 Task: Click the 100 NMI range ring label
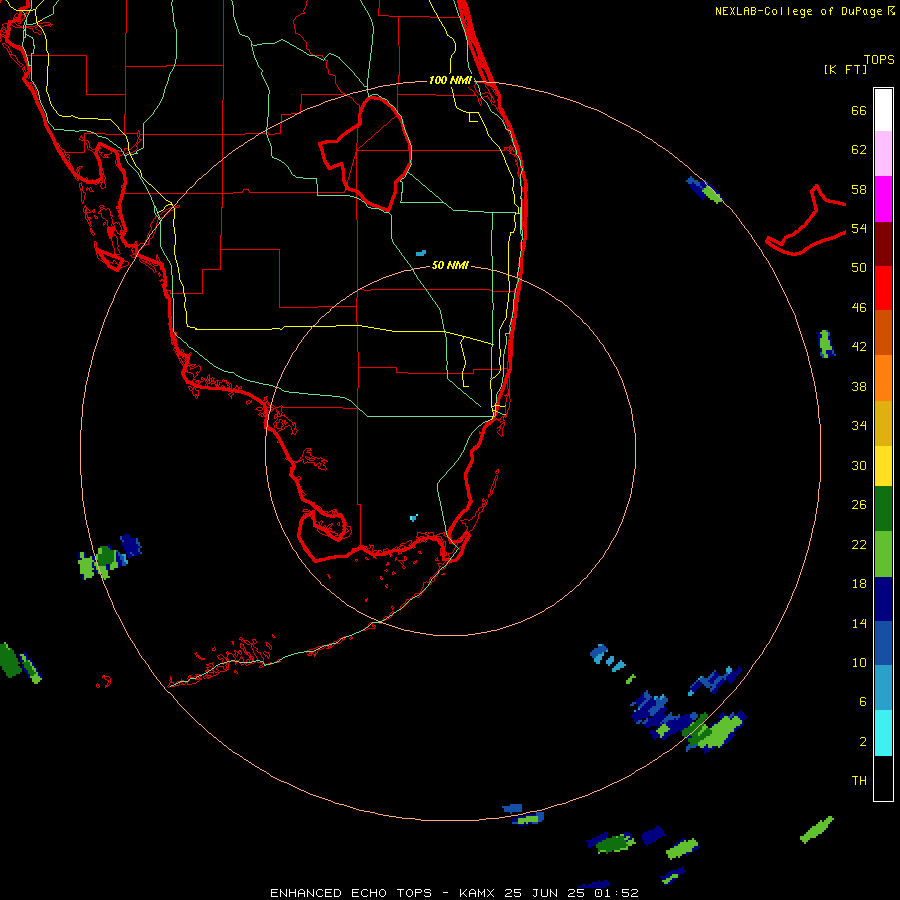click(450, 80)
